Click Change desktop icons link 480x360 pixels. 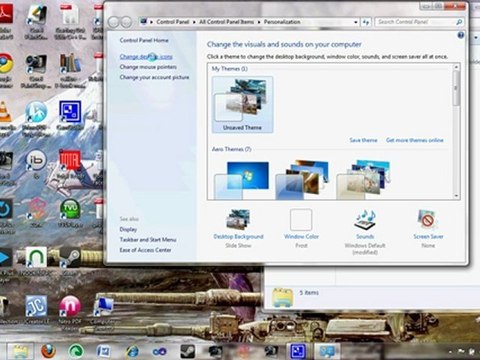click(146, 57)
